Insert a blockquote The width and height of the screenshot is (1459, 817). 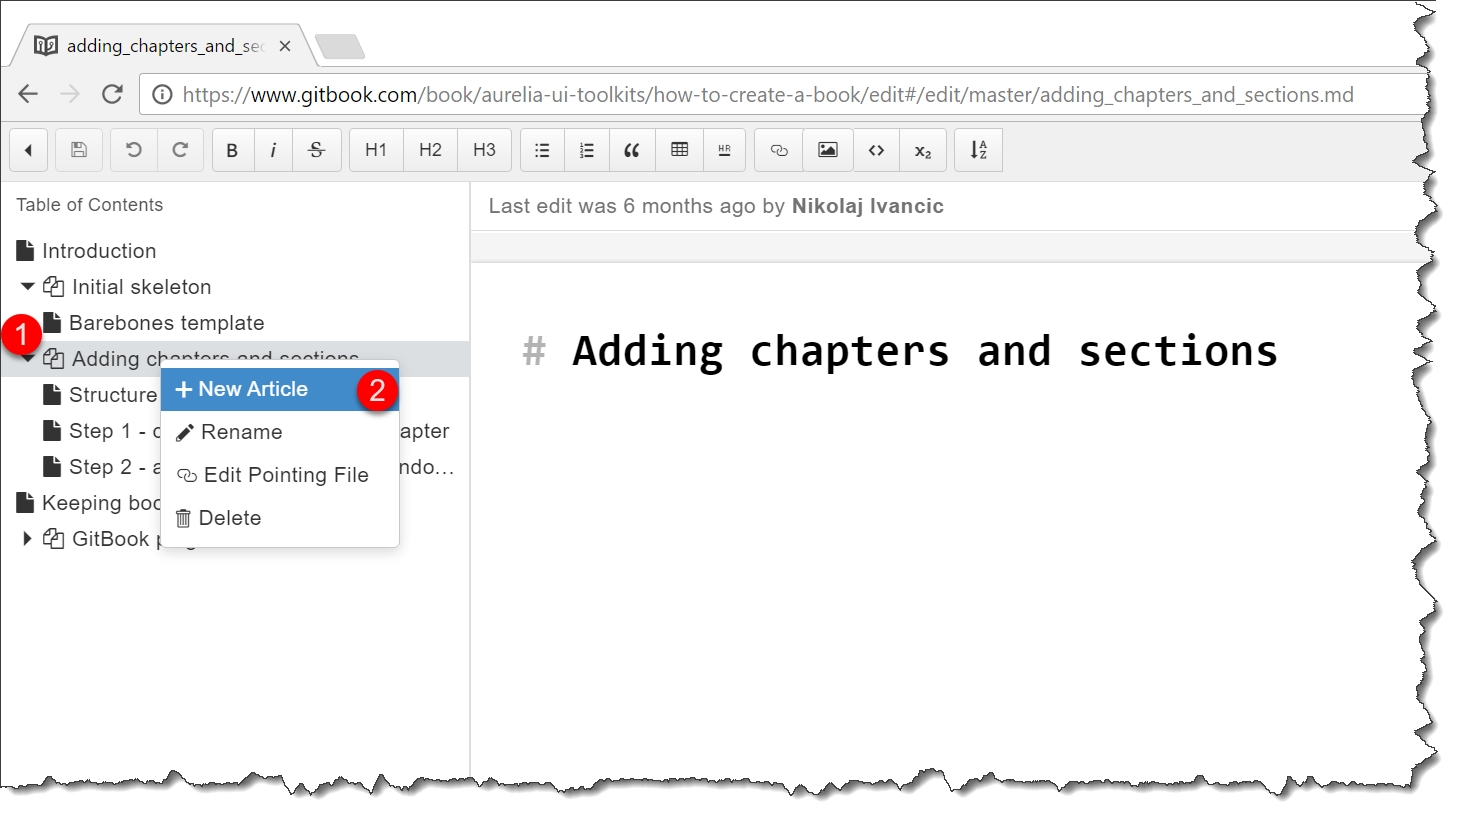(631, 150)
